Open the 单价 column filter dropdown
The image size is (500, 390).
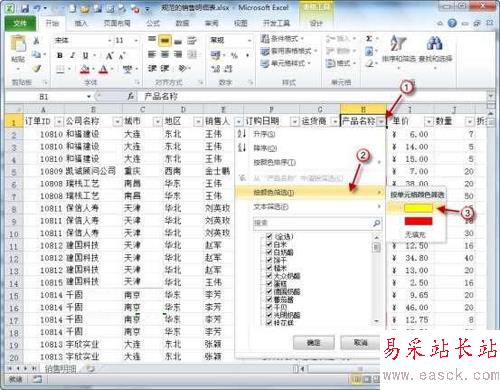[429, 122]
